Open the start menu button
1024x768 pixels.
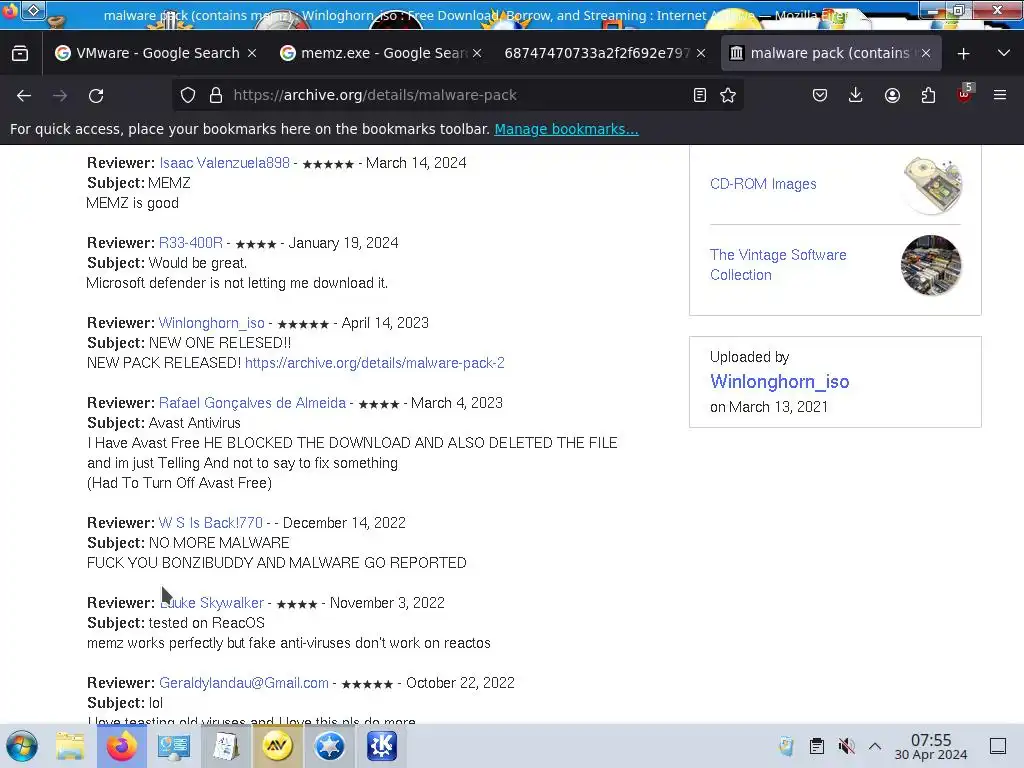(22, 746)
